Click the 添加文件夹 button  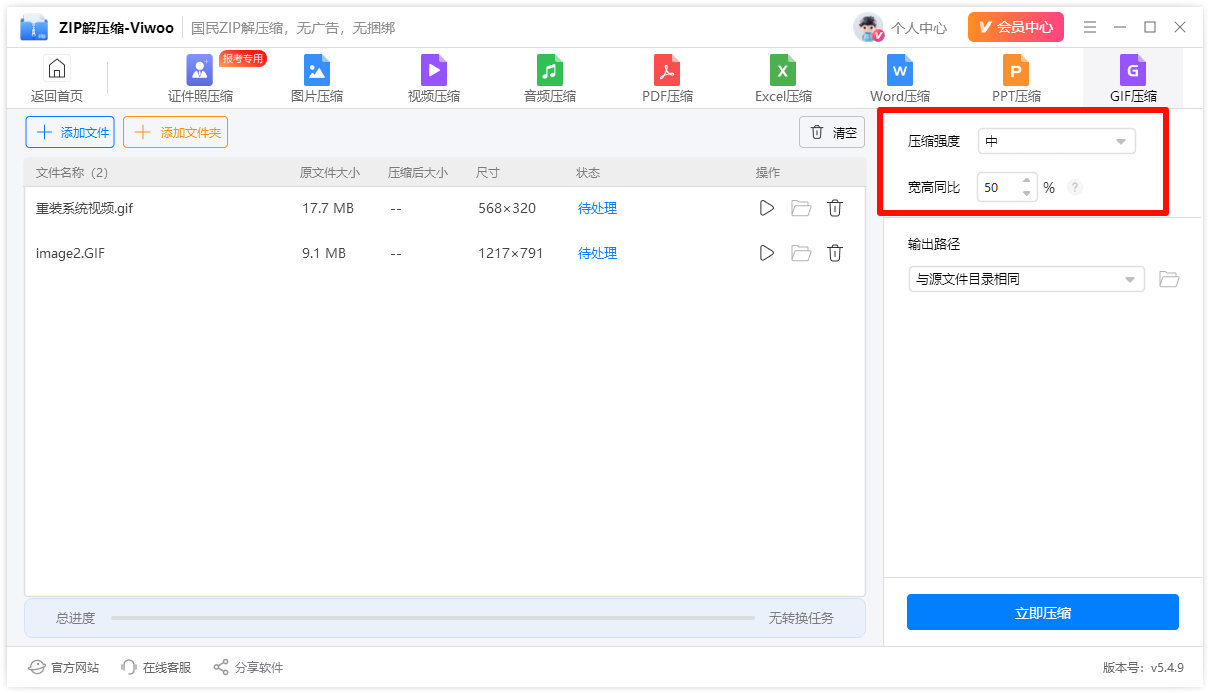(x=176, y=132)
